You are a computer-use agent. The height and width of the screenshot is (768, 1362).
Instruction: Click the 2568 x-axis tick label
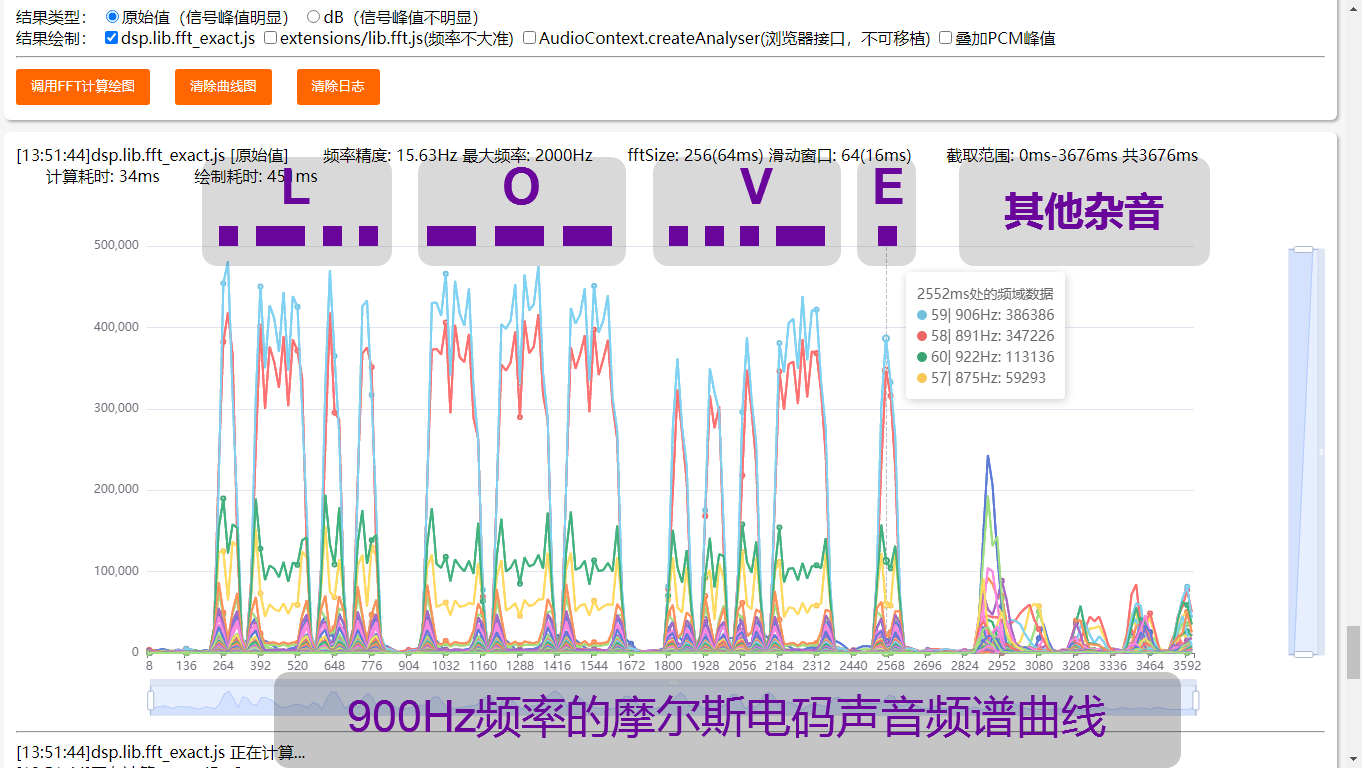(x=890, y=665)
